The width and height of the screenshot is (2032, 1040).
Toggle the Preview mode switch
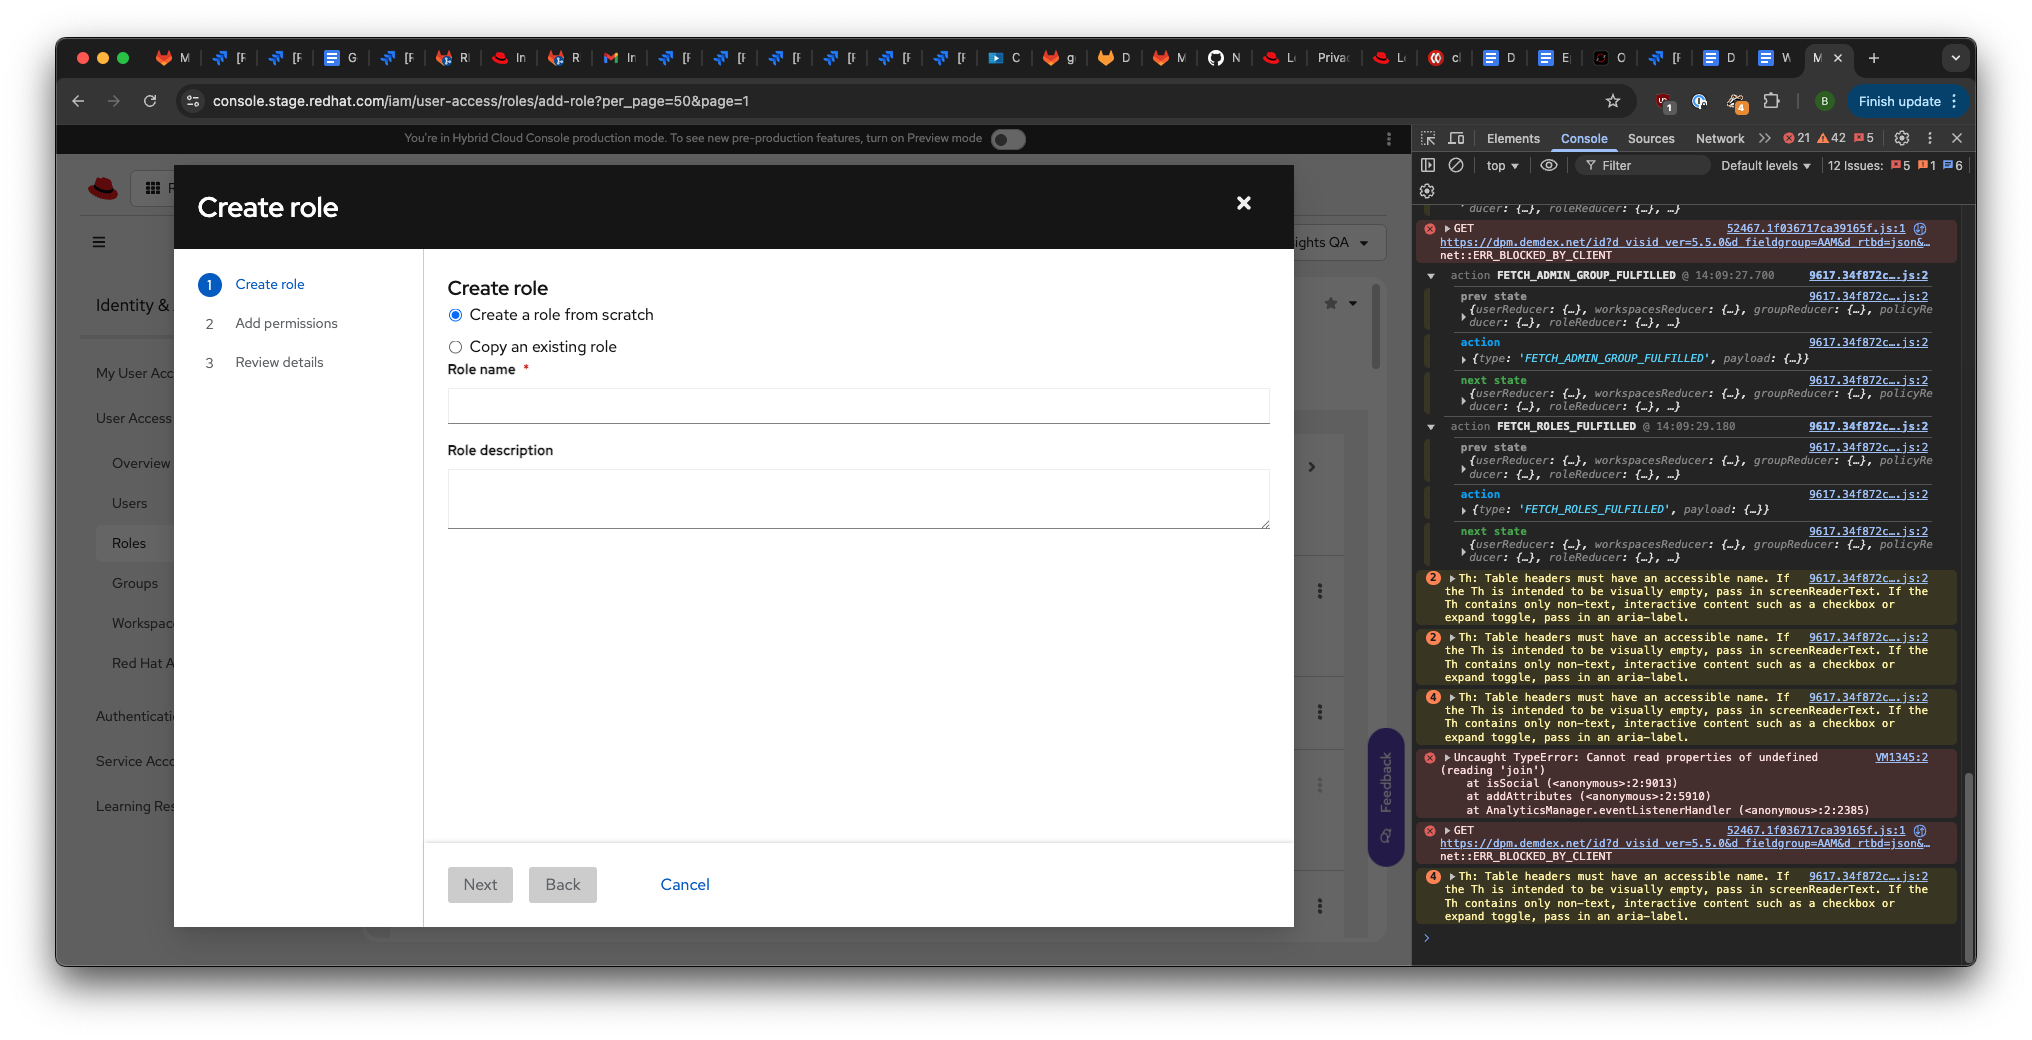[x=1008, y=139]
